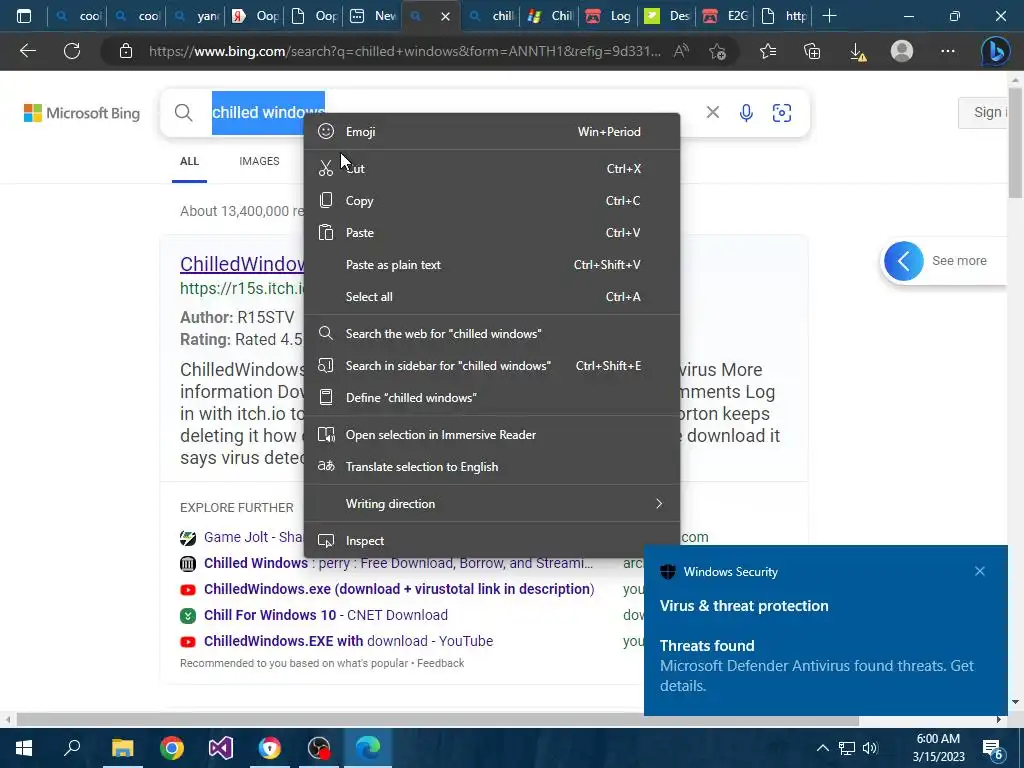Viewport: 1024px width, 768px height.
Task: Open Game Jolt explore further link
Action: click(x=253, y=537)
